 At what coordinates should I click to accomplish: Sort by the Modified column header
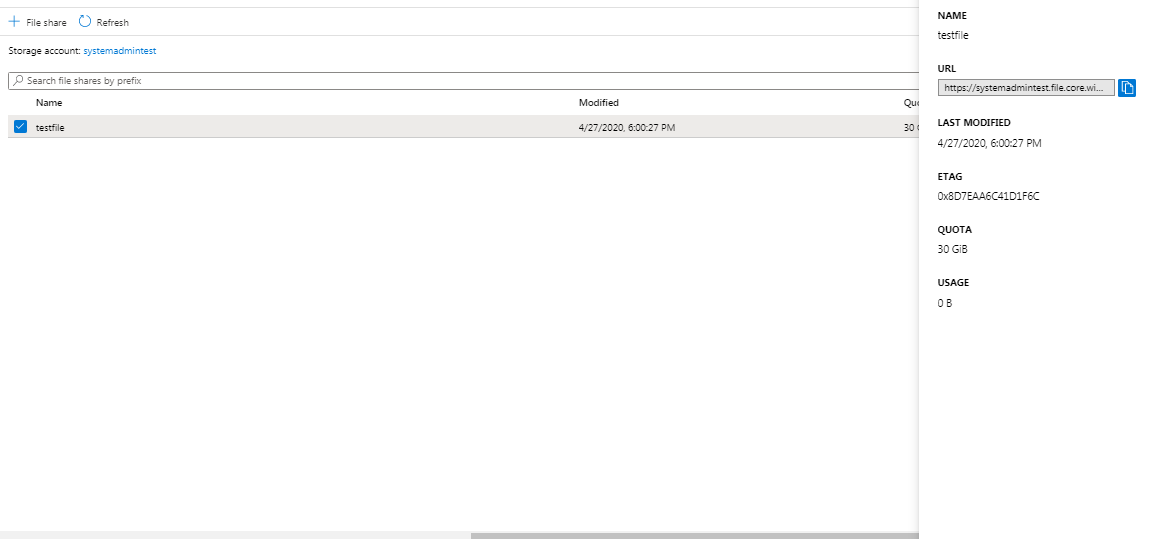[598, 103]
